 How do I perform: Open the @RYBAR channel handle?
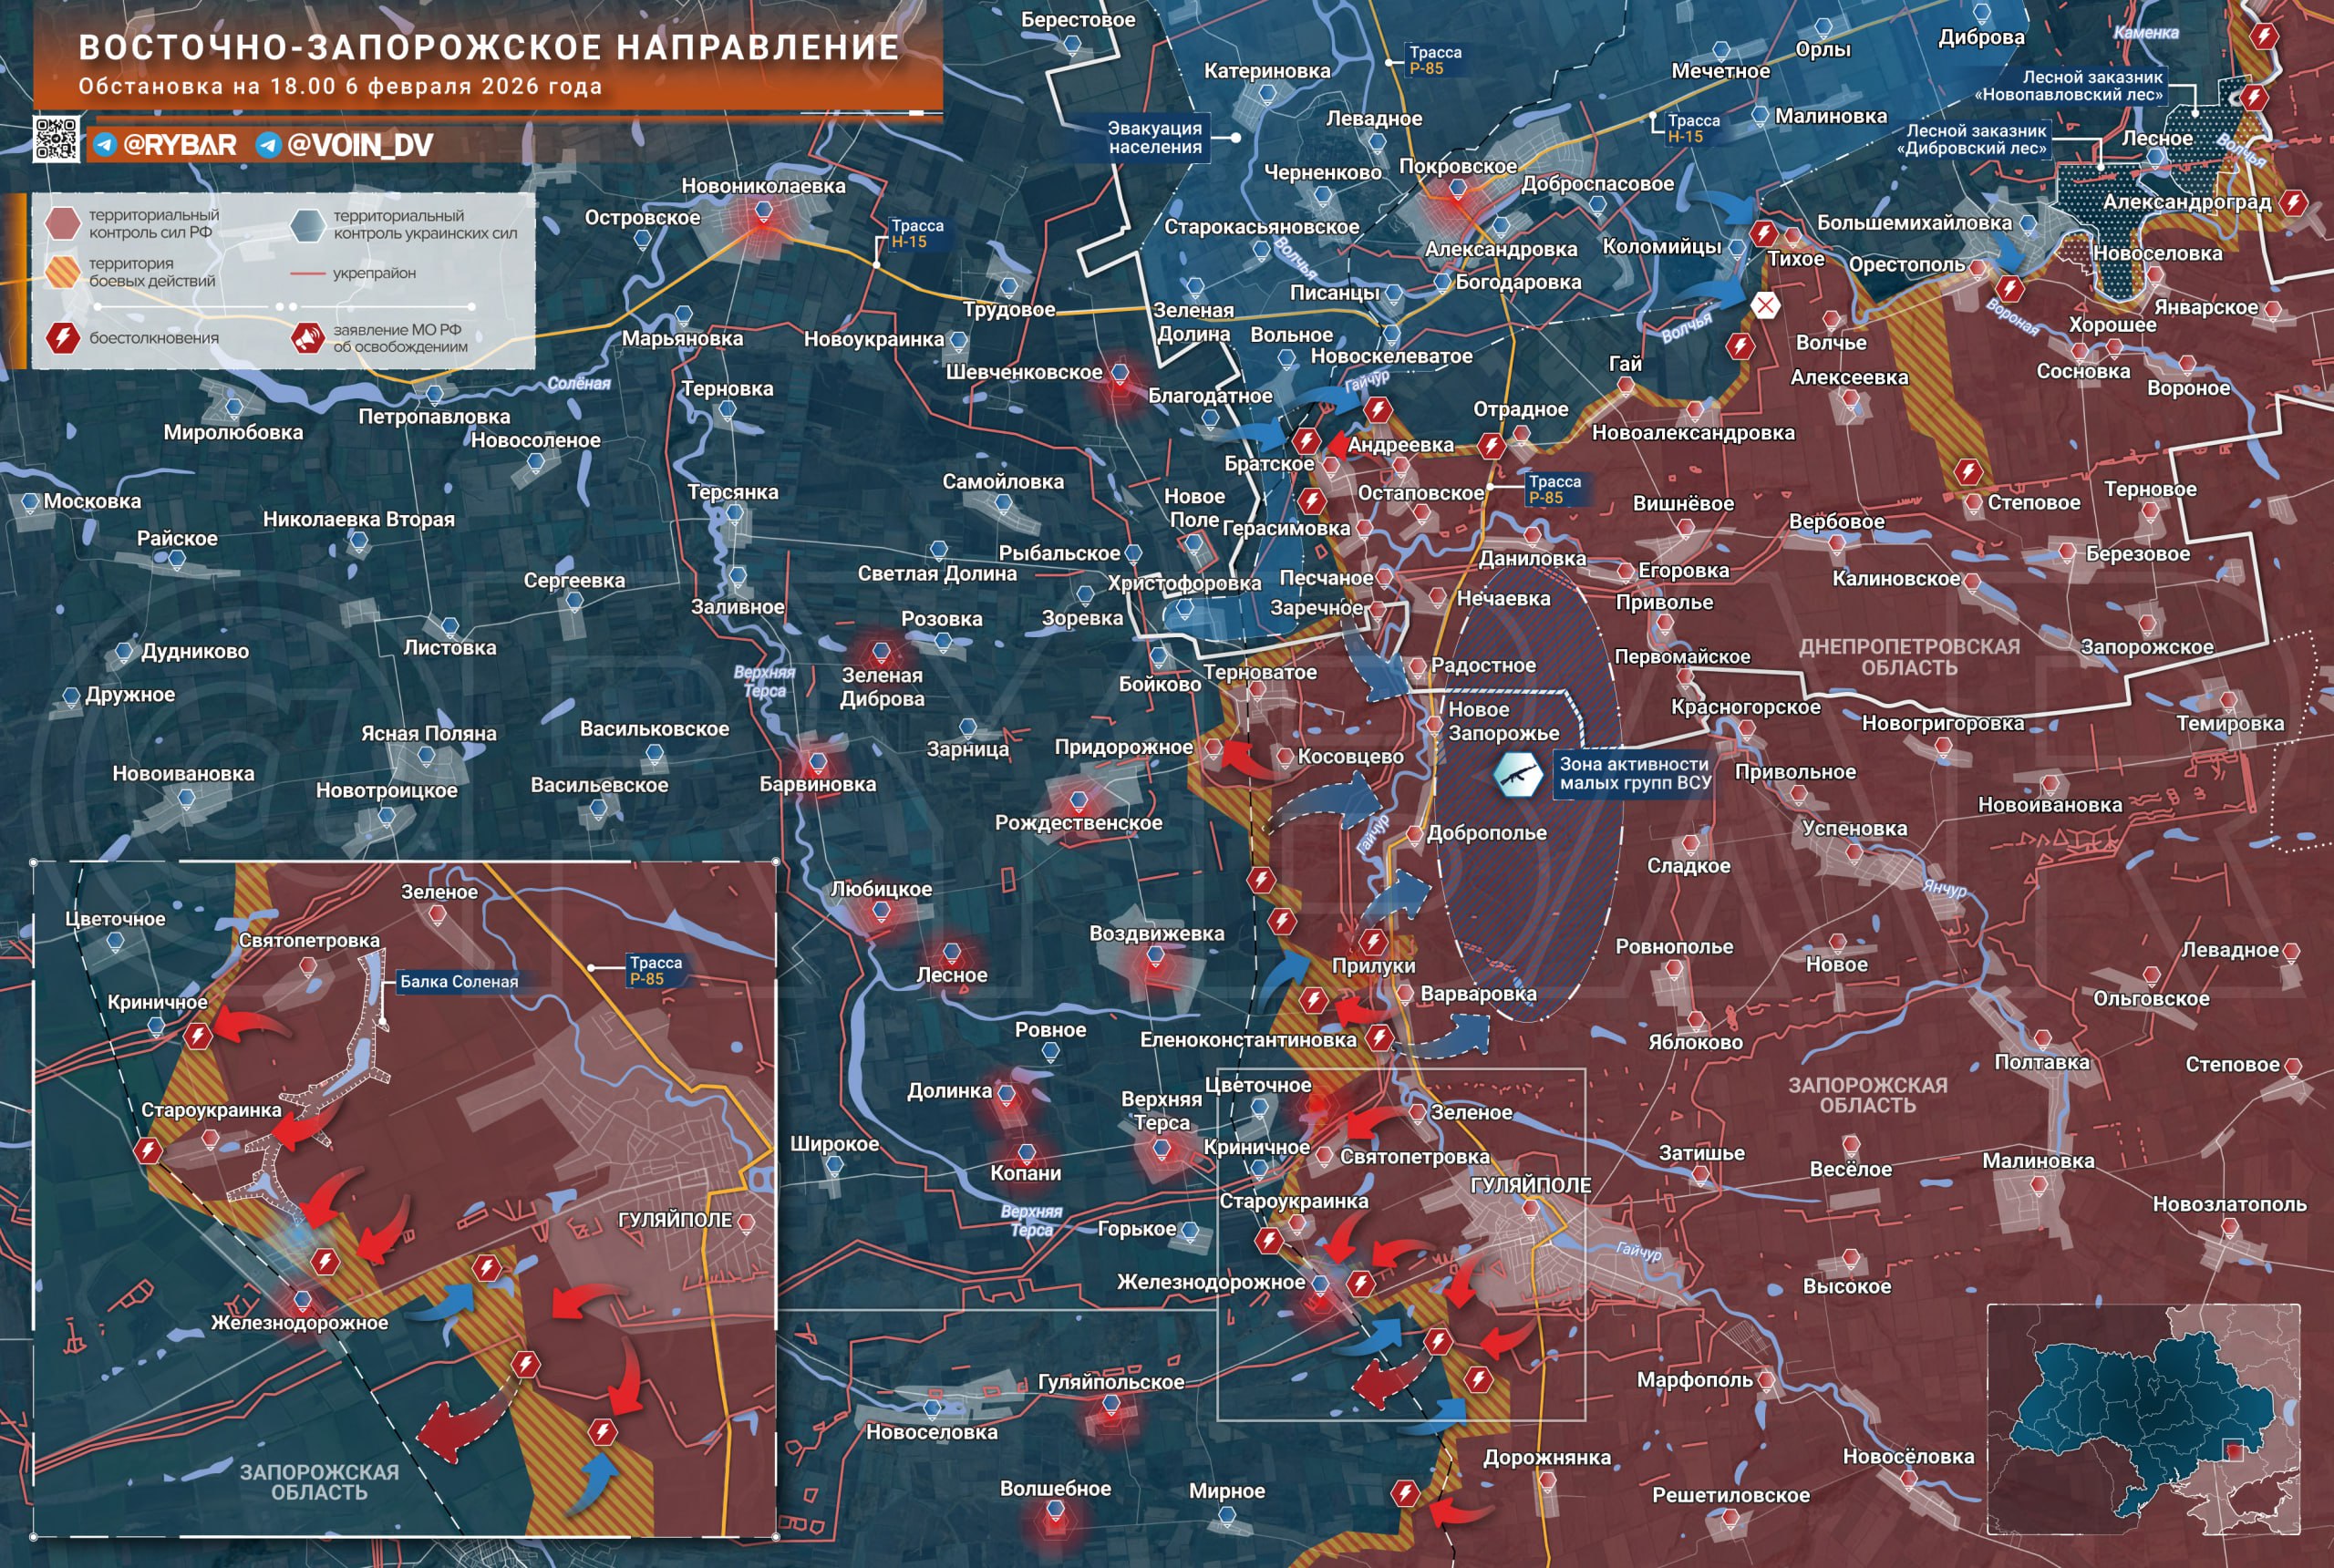179,145
